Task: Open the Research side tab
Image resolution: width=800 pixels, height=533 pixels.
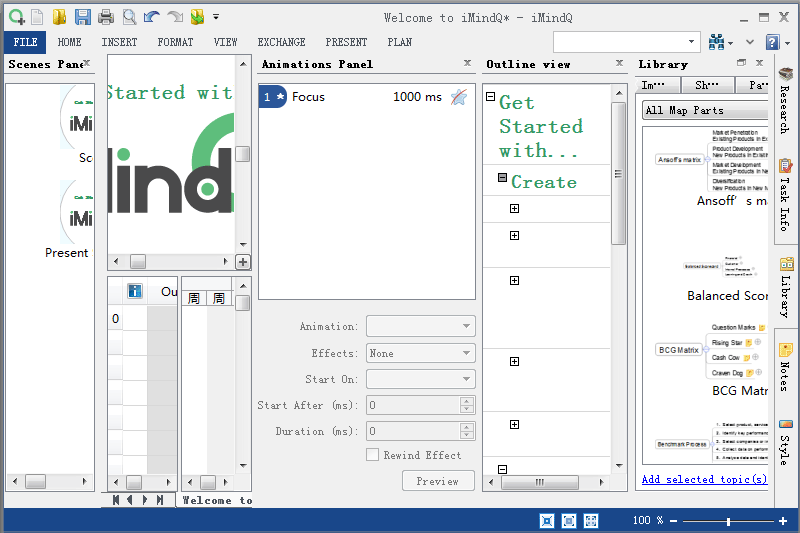Action: point(786,101)
